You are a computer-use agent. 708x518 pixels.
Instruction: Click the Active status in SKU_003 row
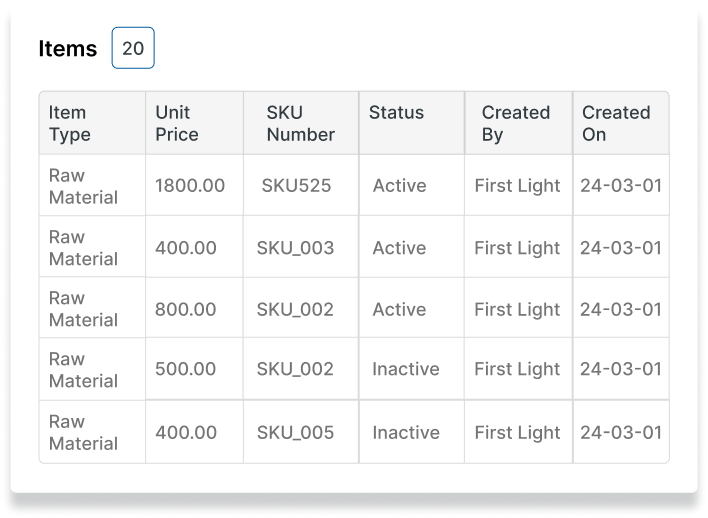[x=399, y=248]
